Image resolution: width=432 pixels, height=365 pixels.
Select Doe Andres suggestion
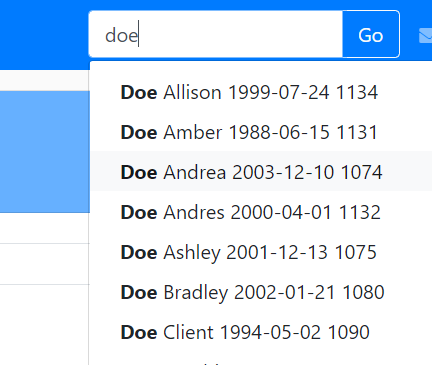261,211
